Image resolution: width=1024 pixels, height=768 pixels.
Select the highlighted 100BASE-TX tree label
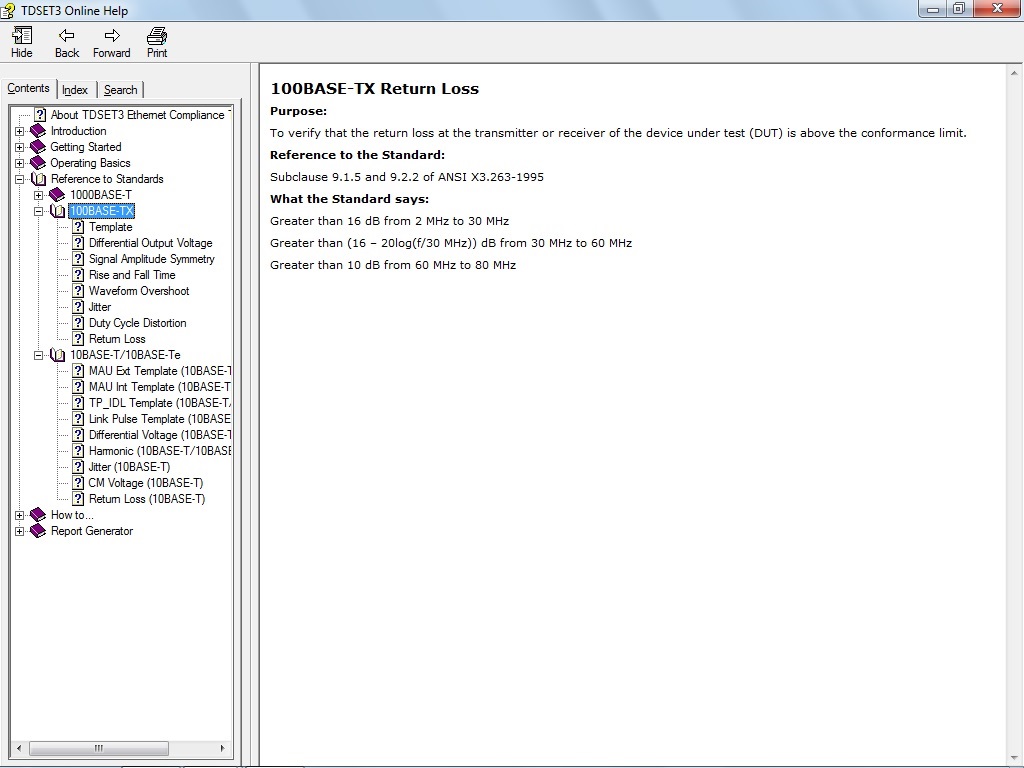point(101,211)
